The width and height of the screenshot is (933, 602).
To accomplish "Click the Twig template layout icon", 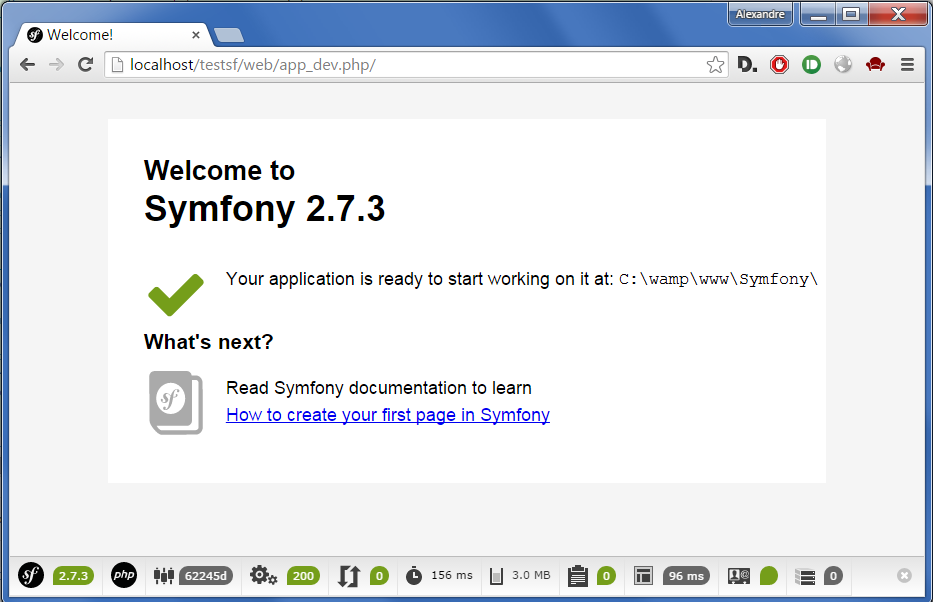I will (643, 576).
